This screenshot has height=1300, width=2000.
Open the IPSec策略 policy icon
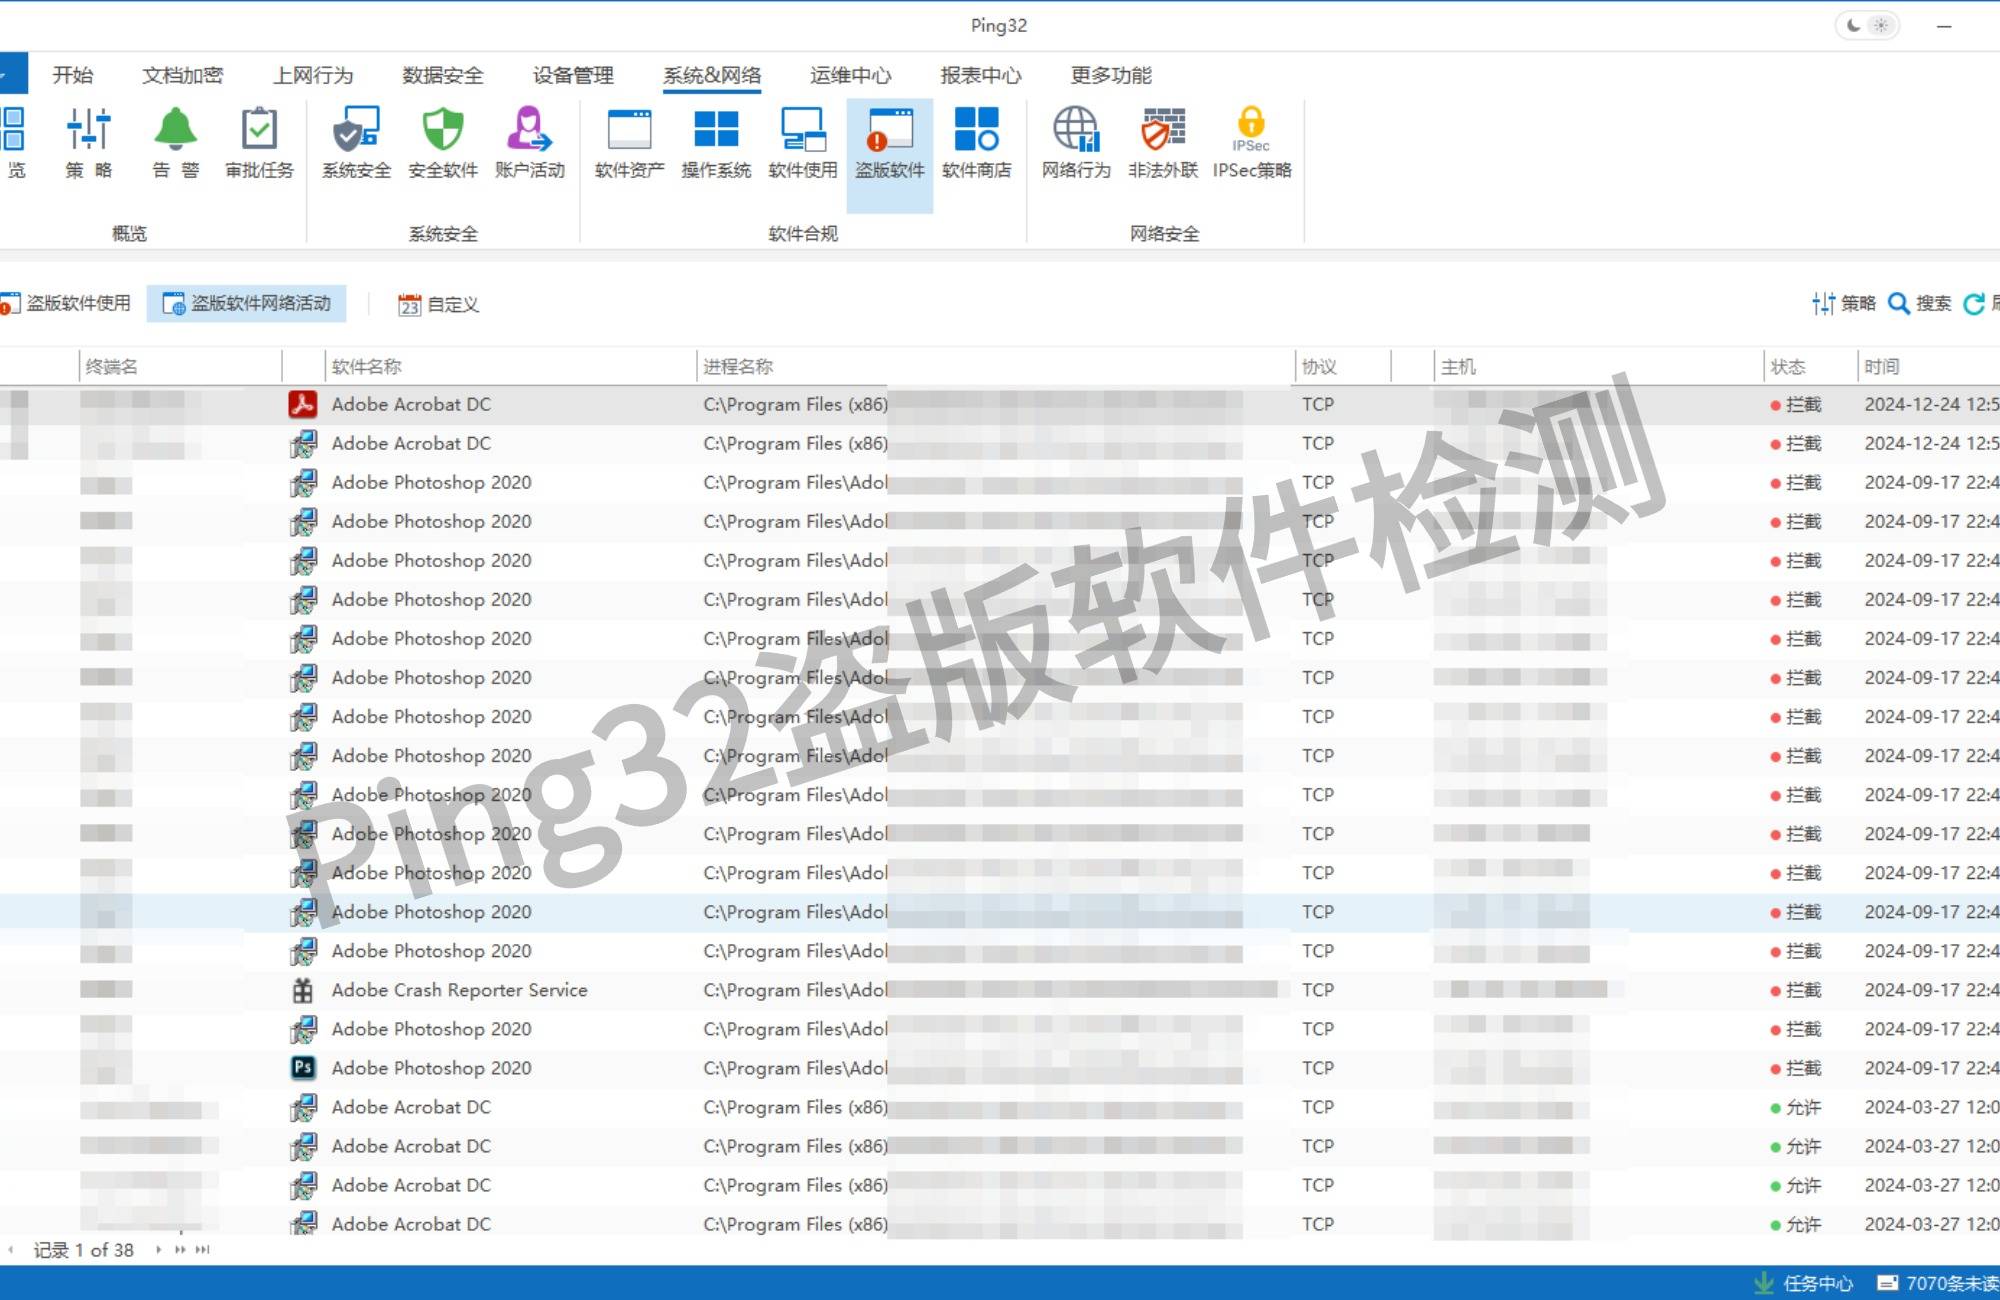pos(1251,140)
